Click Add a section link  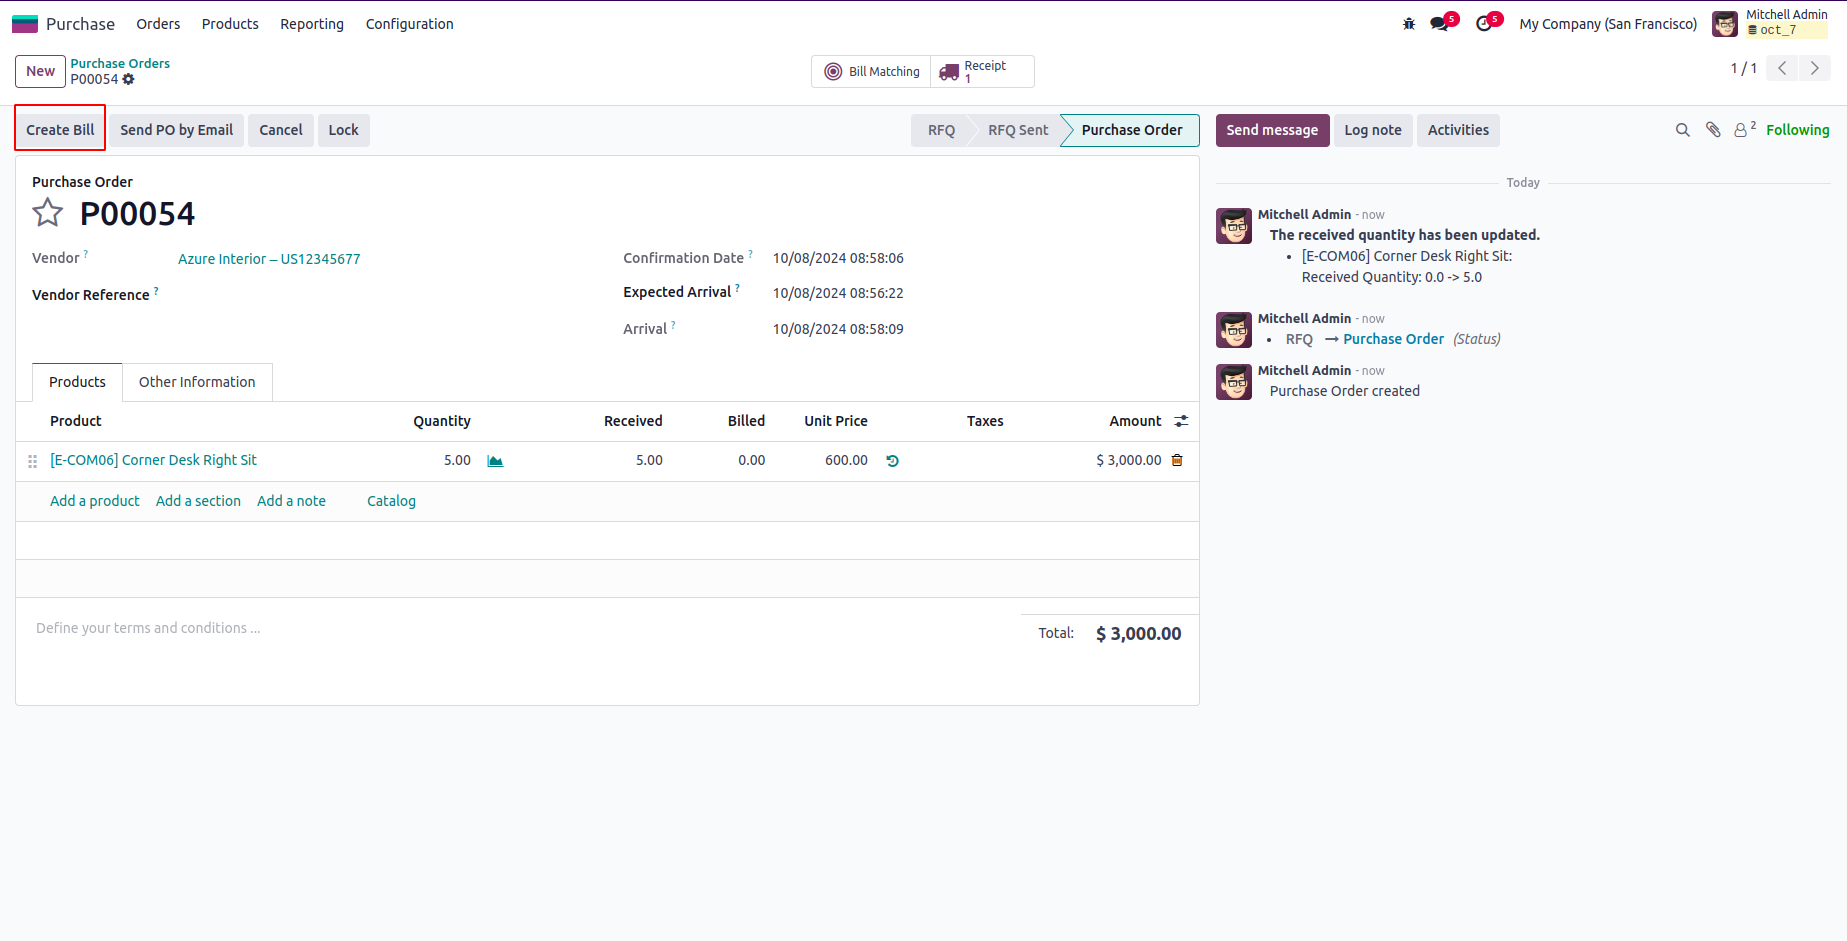click(198, 501)
